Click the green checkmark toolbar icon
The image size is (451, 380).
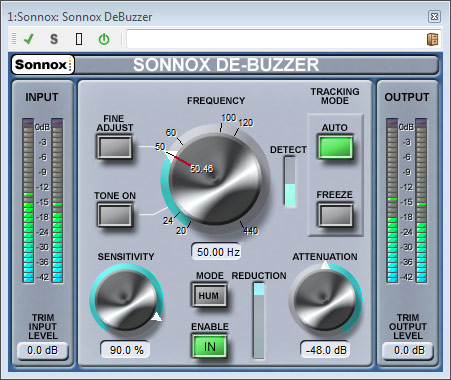29,39
